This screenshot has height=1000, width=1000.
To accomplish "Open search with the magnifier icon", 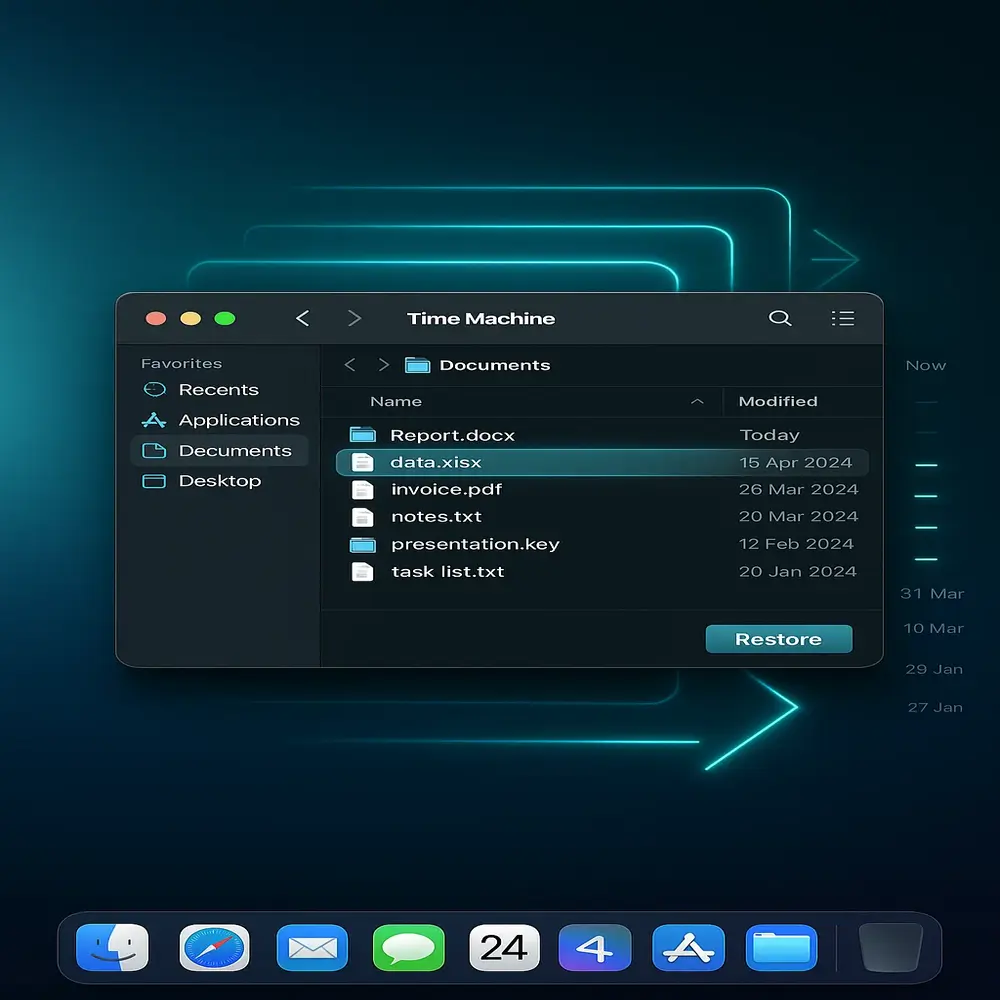I will [779, 318].
